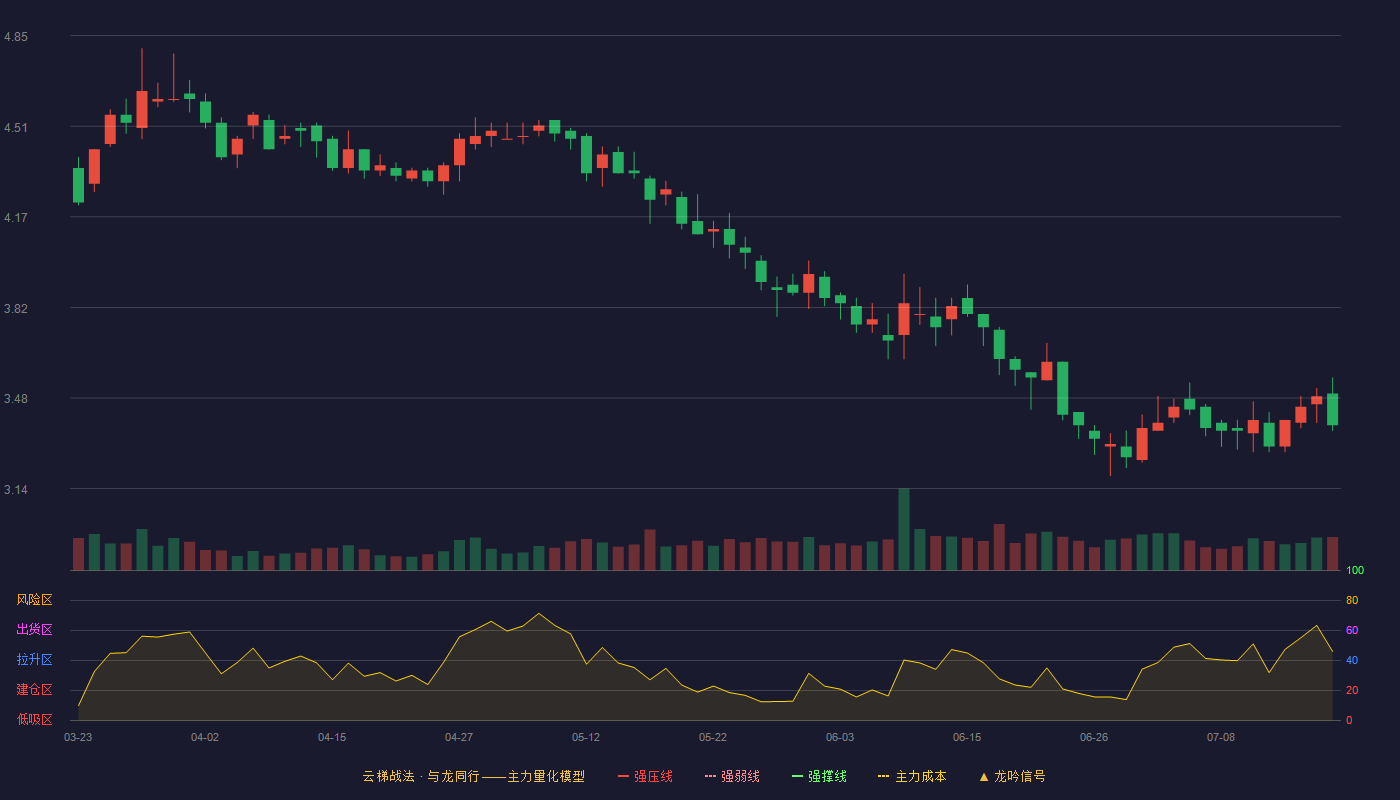
Task: Toggle the 强弱线 legend series
Action: click(x=732, y=776)
